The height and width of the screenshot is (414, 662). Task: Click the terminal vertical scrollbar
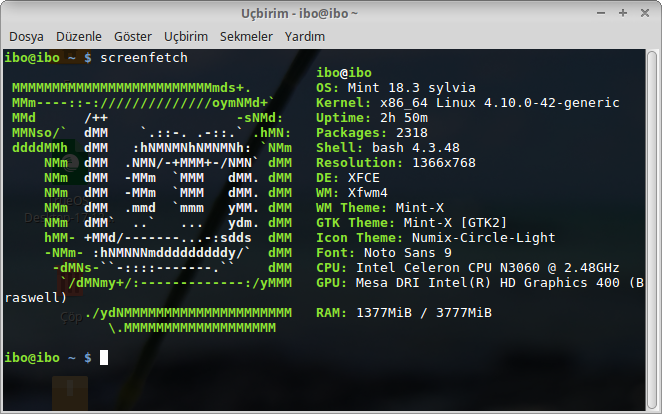[652, 230]
